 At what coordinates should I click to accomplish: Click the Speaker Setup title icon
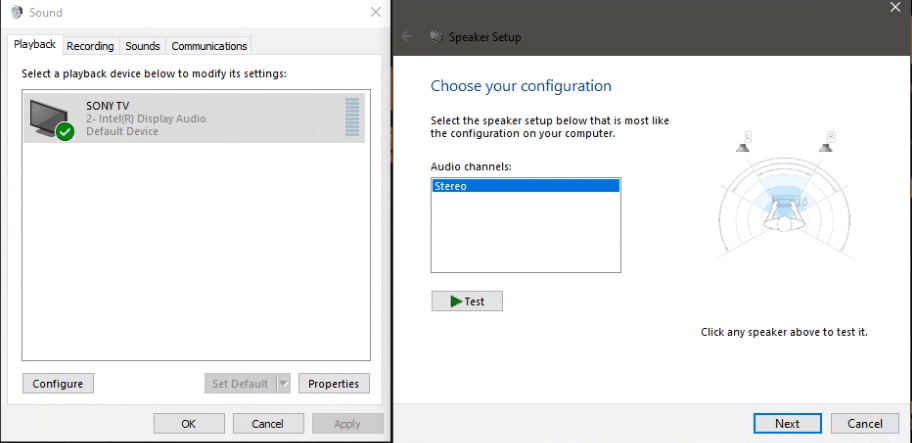pyautogui.click(x=436, y=37)
